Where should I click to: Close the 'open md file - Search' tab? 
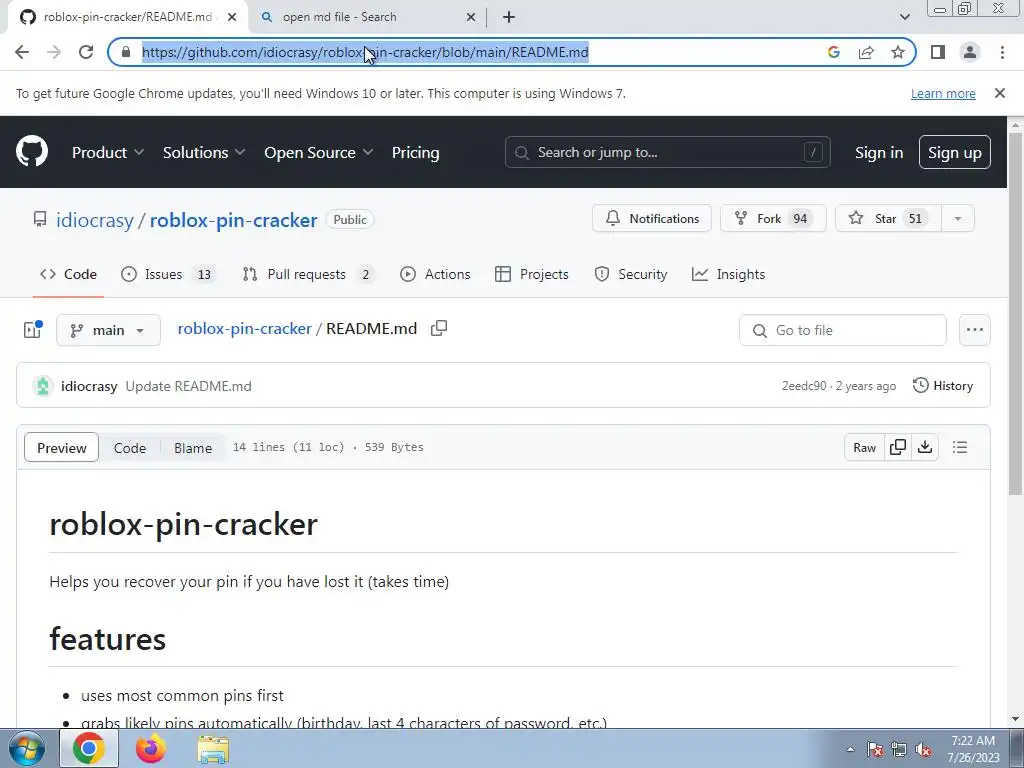coord(471,17)
